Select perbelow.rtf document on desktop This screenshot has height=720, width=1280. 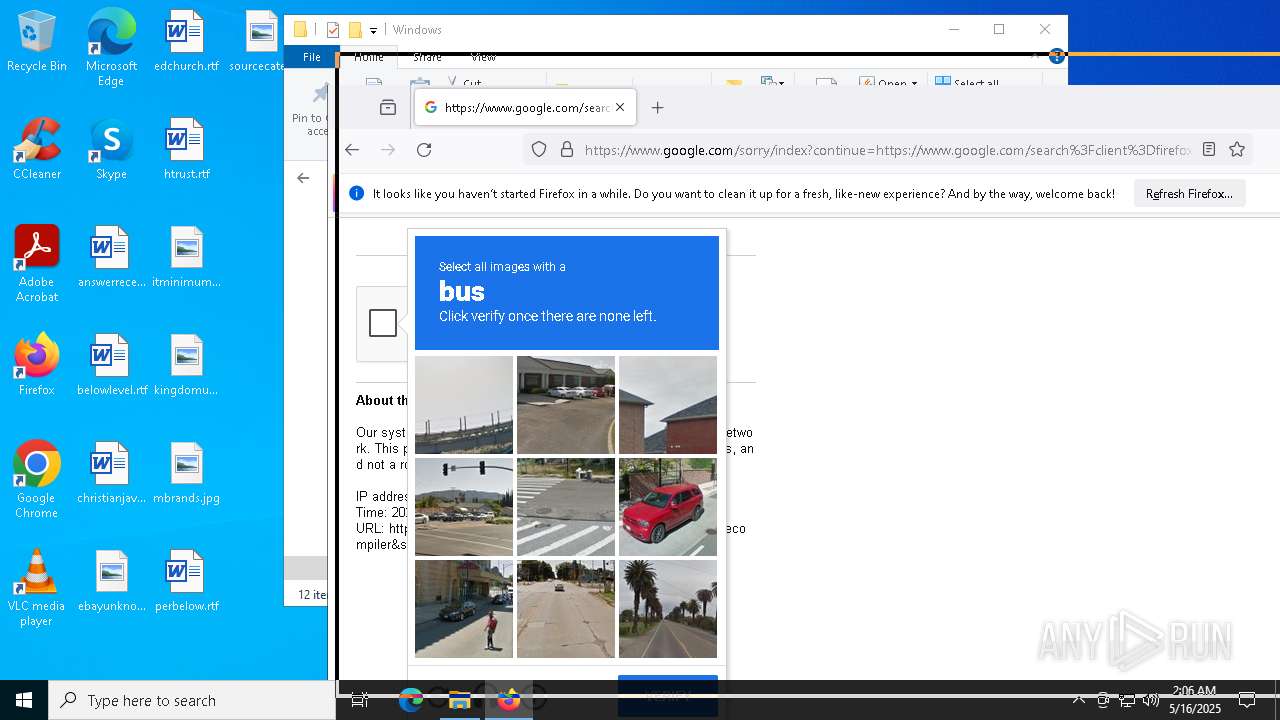pyautogui.click(x=186, y=581)
